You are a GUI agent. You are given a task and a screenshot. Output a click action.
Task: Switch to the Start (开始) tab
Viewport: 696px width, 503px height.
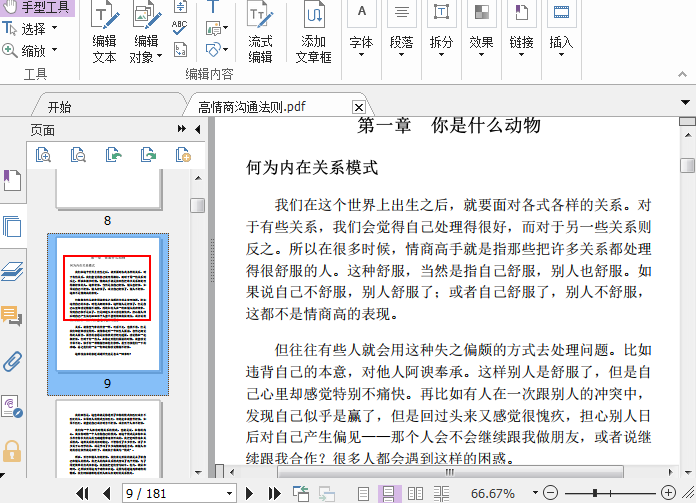[59, 107]
